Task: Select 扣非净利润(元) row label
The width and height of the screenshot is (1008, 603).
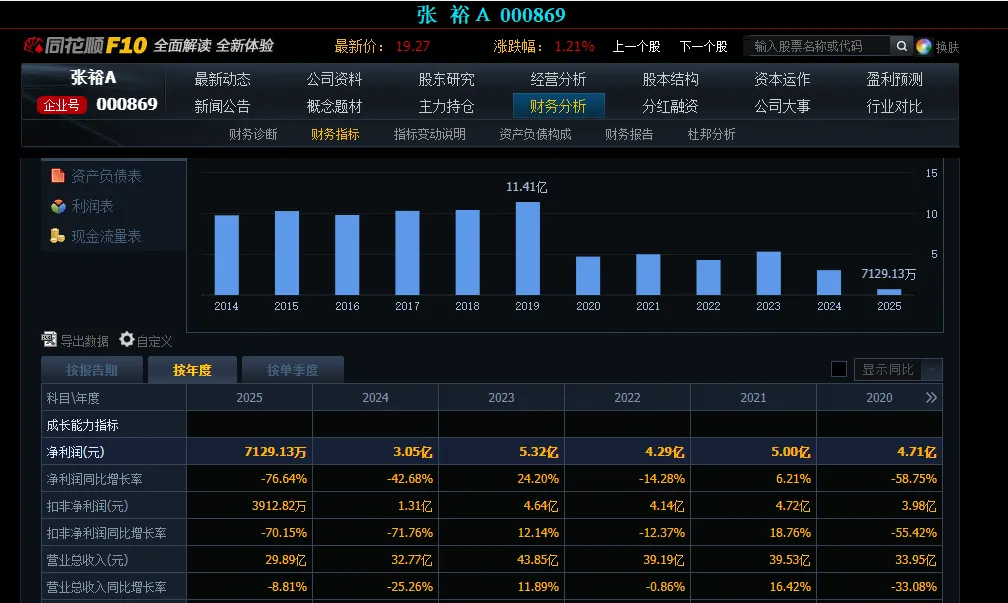Action: tap(87, 506)
